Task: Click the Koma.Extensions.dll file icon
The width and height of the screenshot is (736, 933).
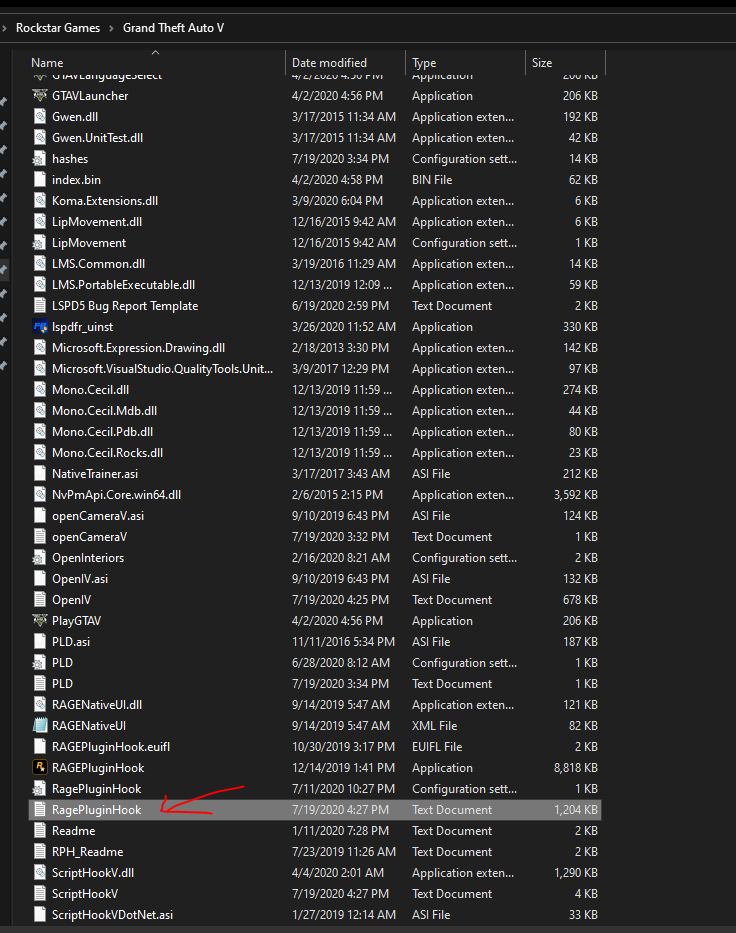Action: [40, 201]
